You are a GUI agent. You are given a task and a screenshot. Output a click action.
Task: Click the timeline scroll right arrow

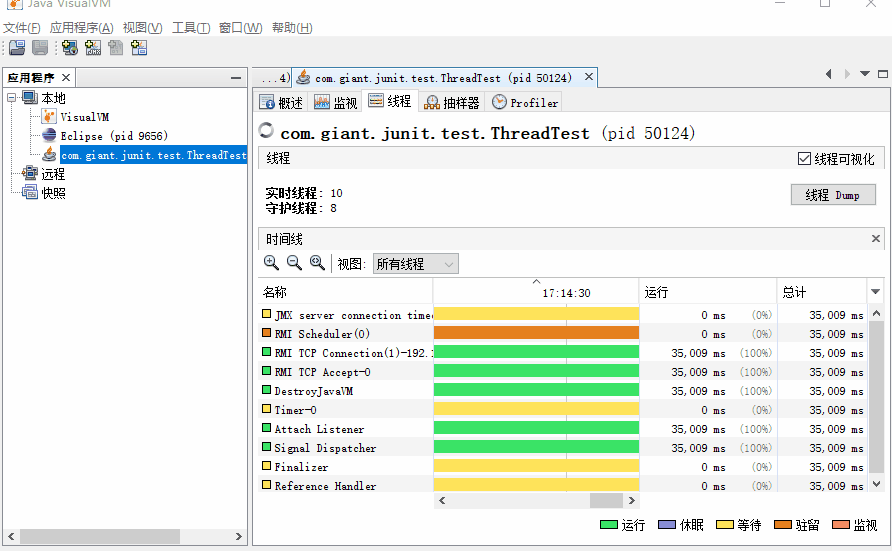click(x=631, y=500)
